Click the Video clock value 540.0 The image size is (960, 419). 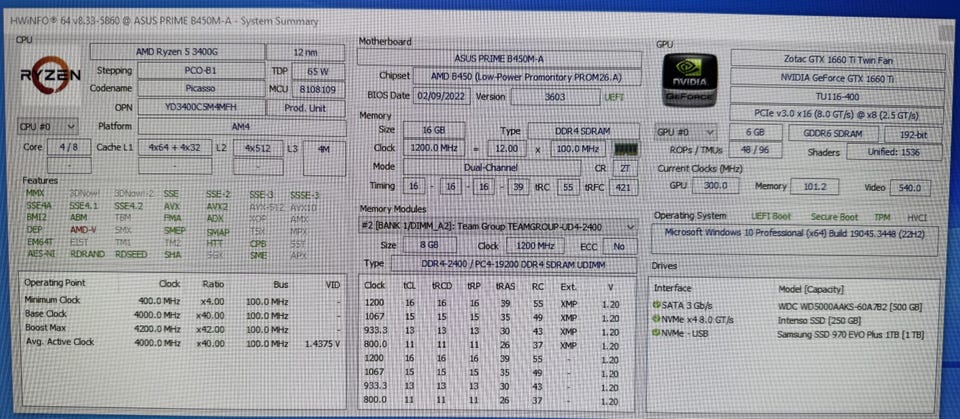(x=910, y=188)
